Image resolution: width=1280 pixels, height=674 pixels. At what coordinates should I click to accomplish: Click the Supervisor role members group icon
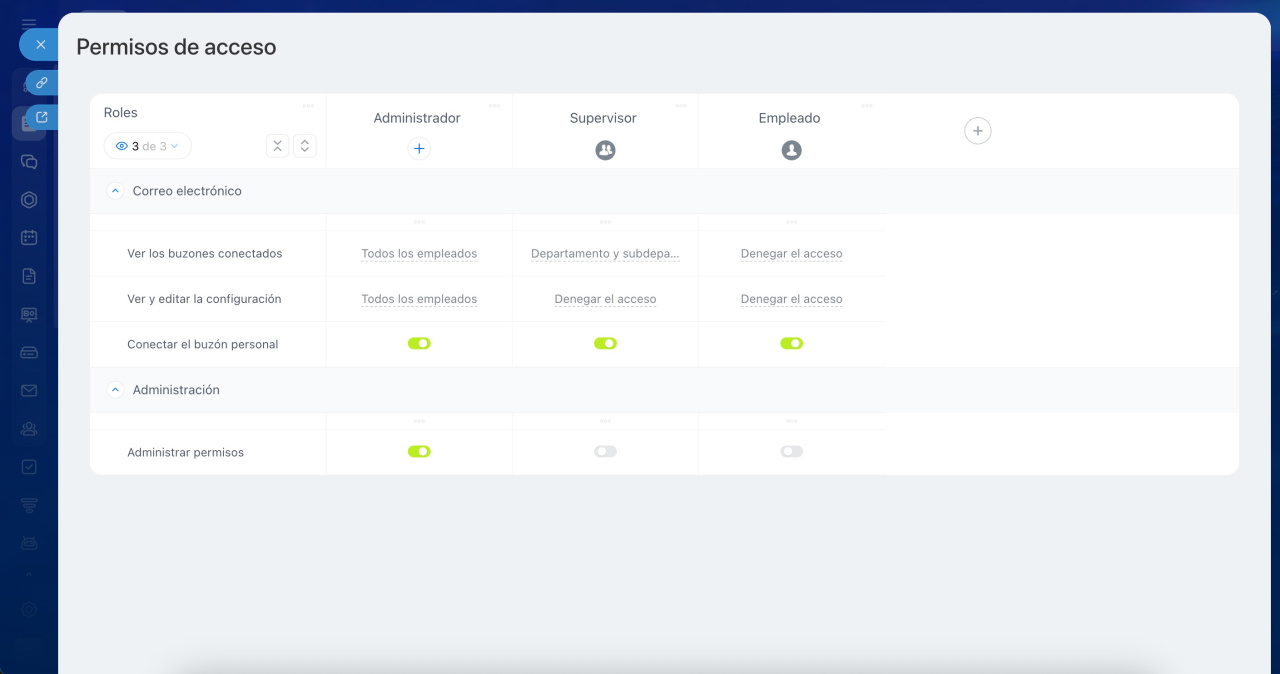pos(605,150)
